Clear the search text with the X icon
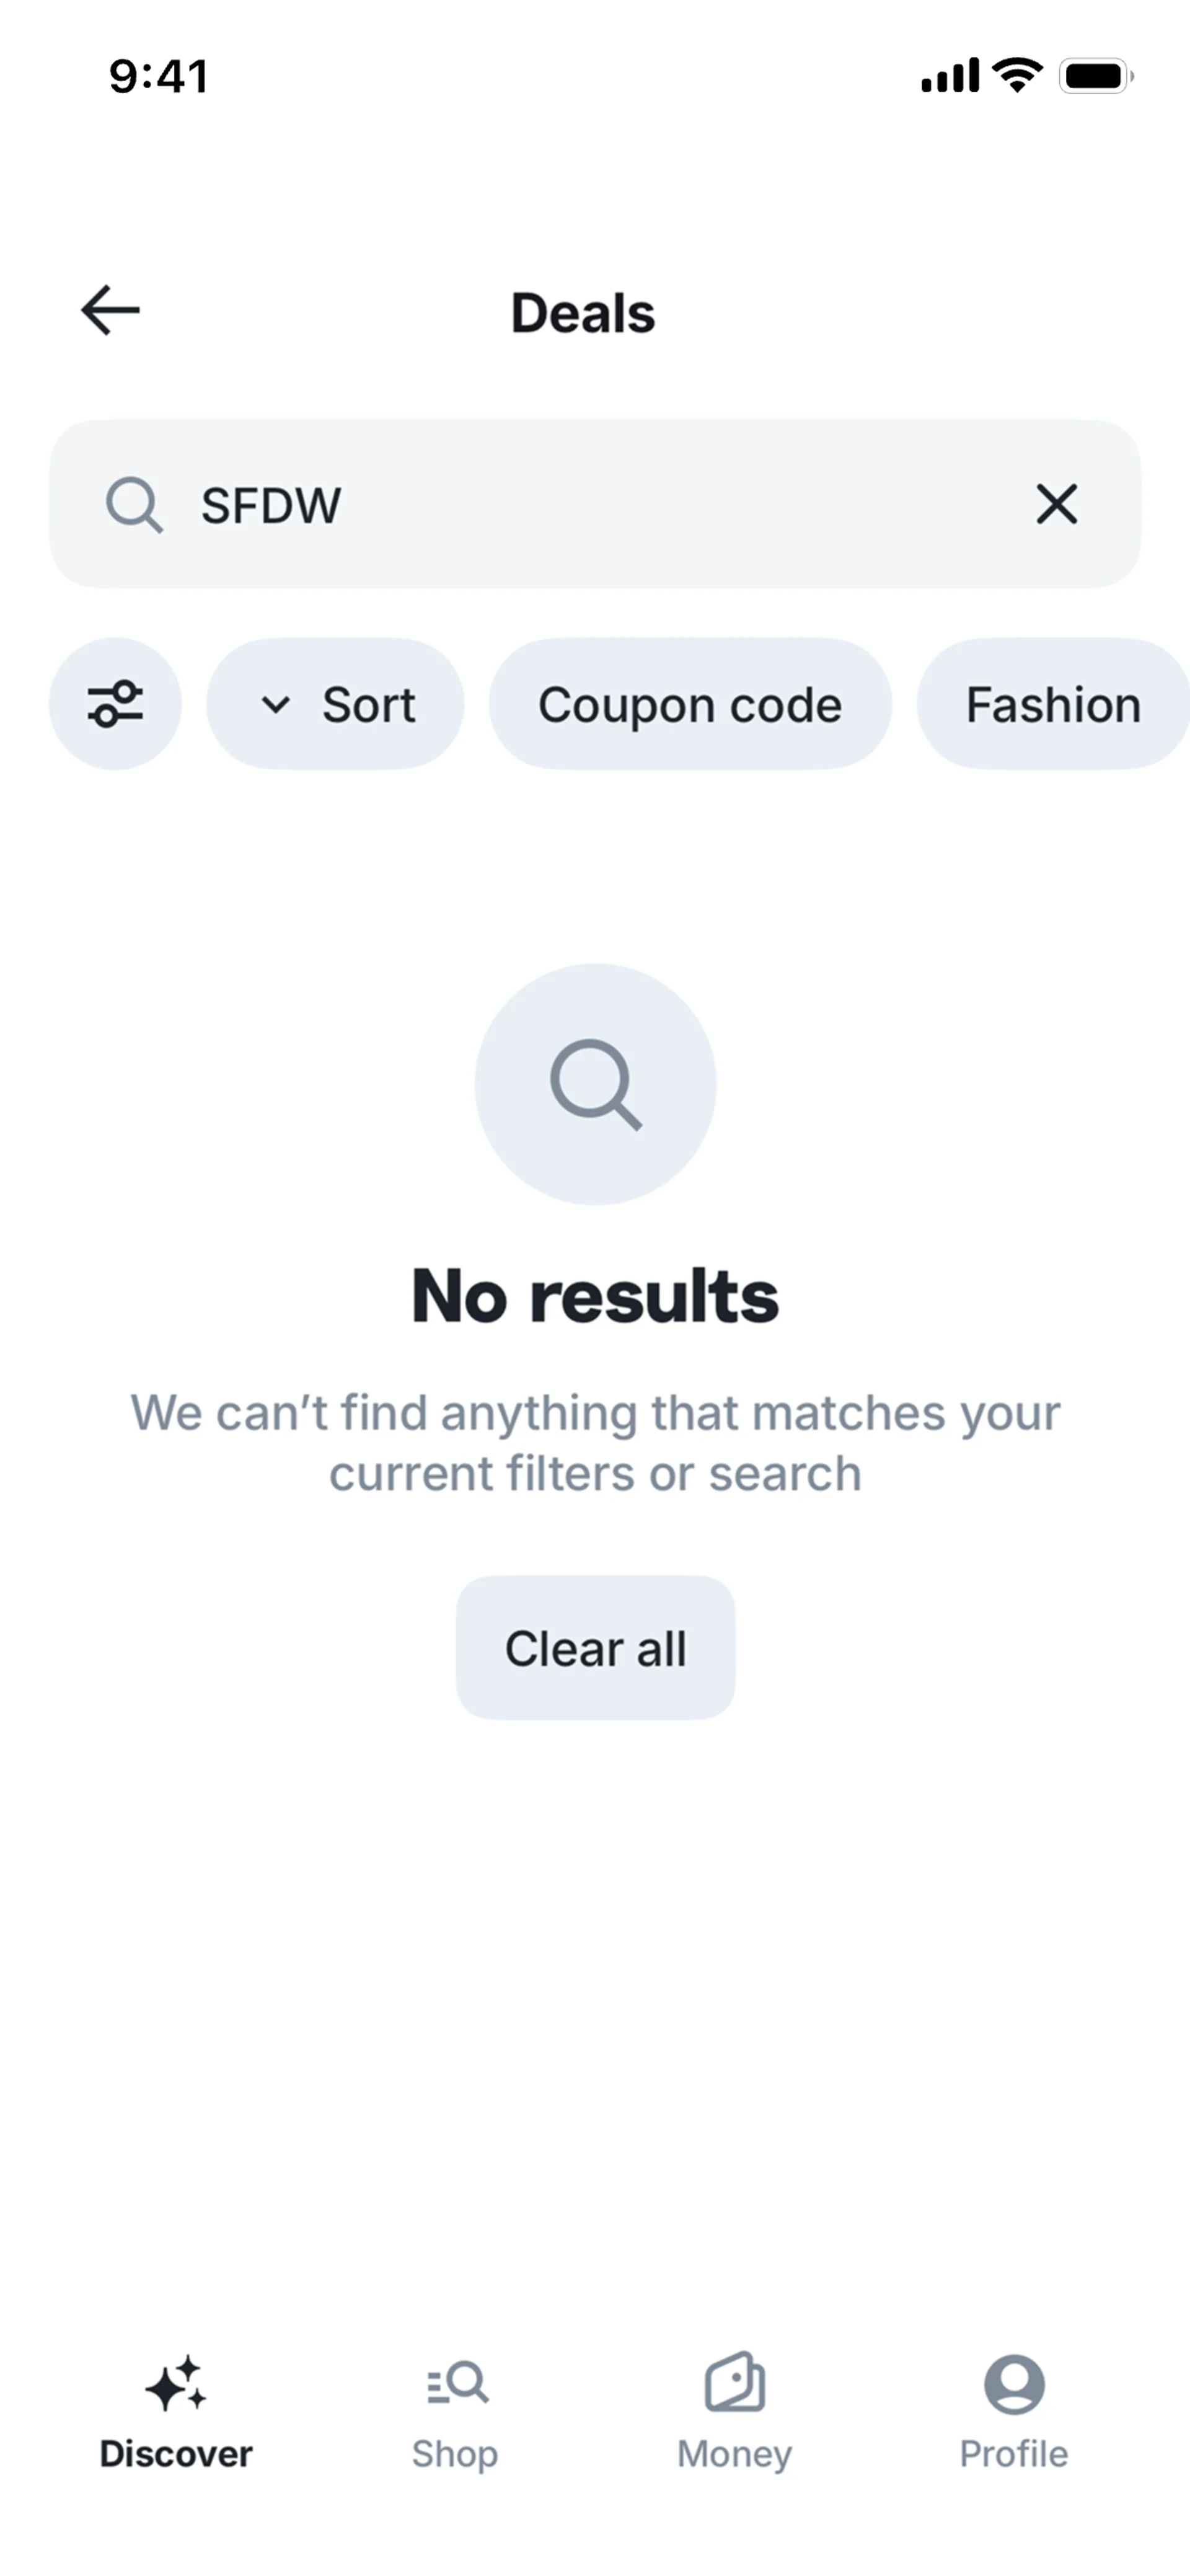 click(1056, 504)
